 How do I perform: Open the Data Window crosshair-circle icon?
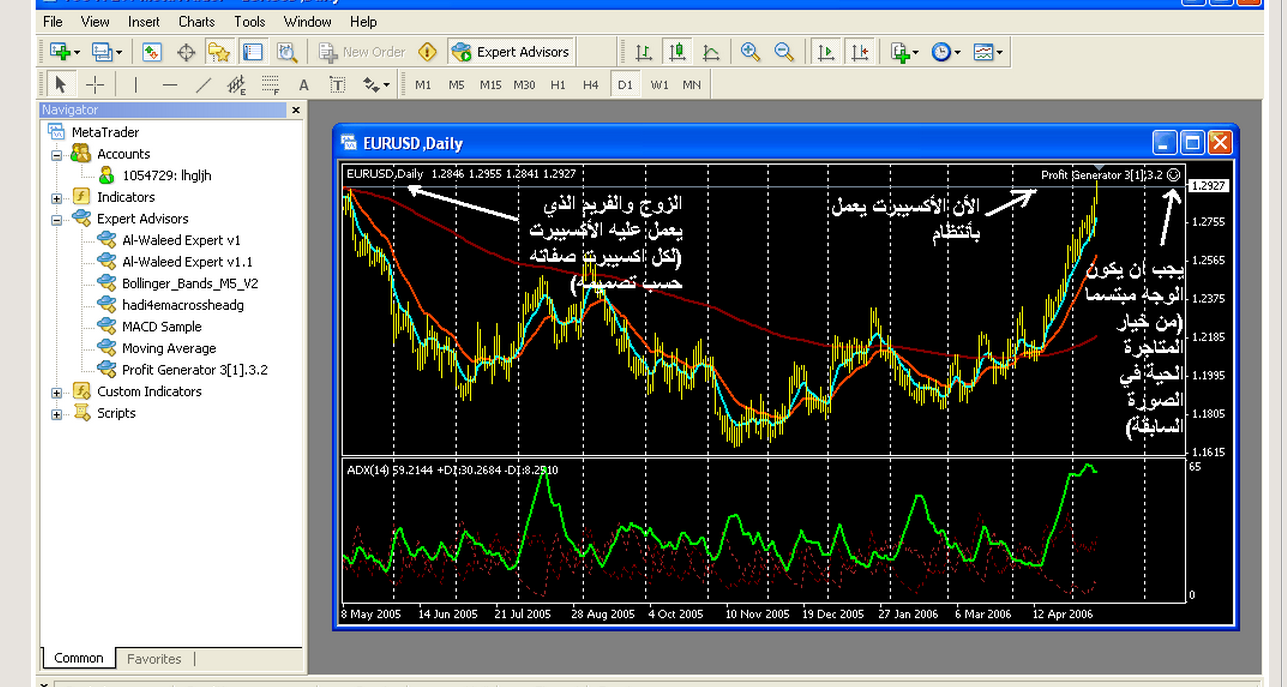[x=186, y=52]
